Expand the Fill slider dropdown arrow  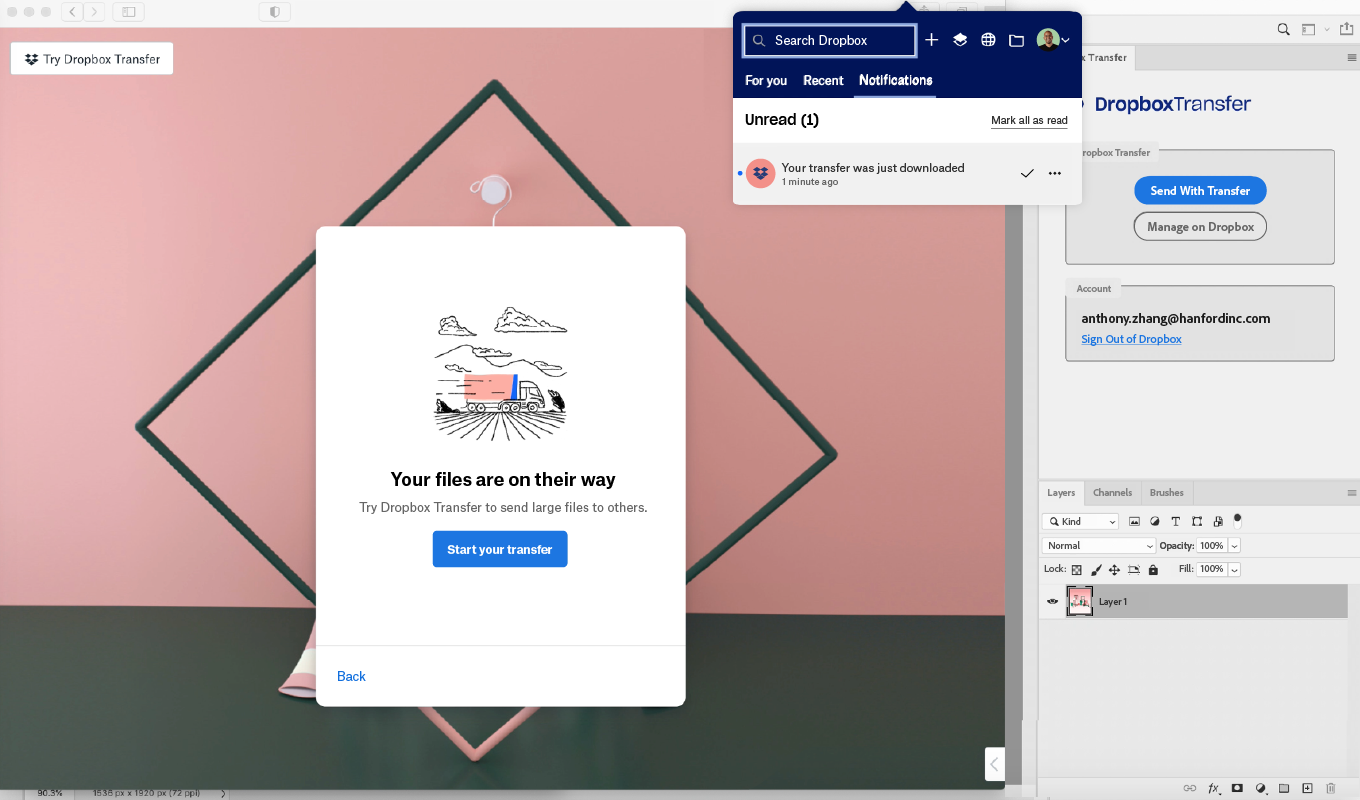click(x=1234, y=569)
